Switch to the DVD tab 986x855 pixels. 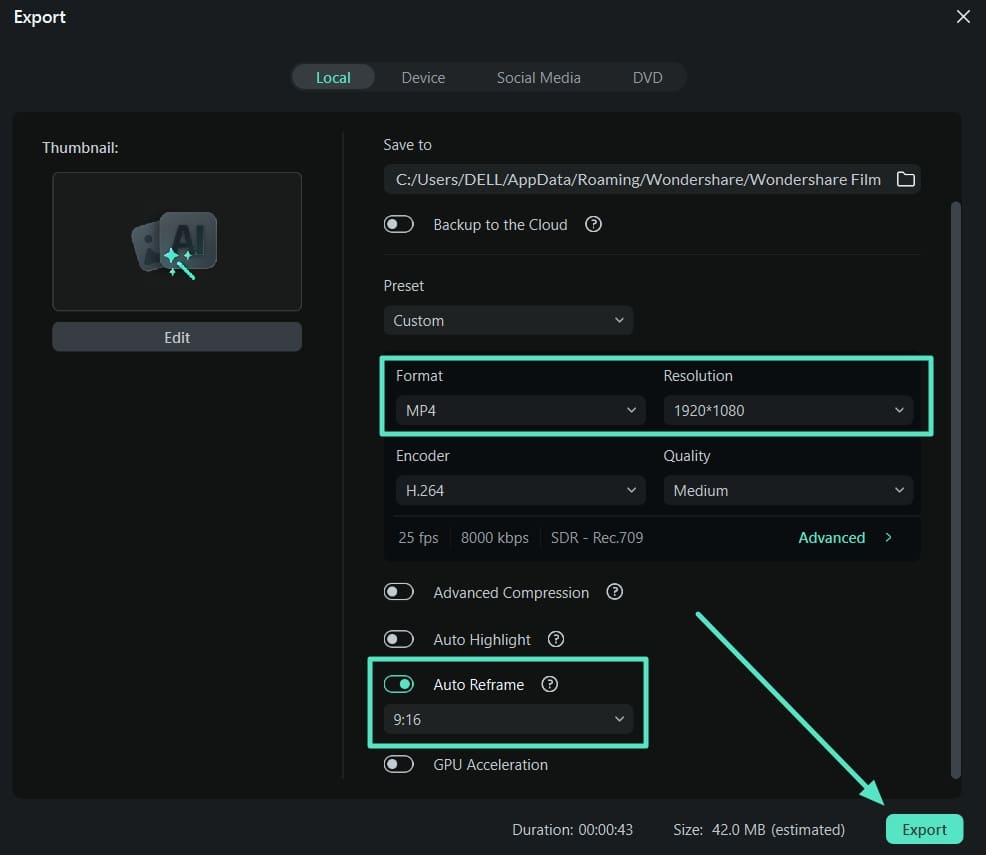[647, 77]
